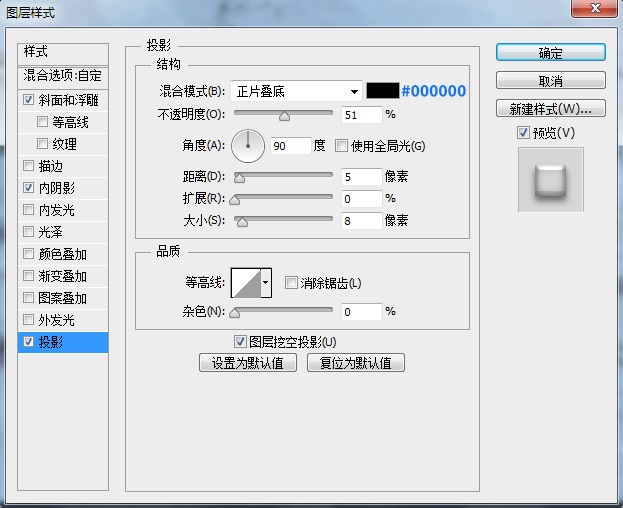623x508 pixels.
Task: Uncheck the 投影 style checkbox
Action: tap(28, 342)
